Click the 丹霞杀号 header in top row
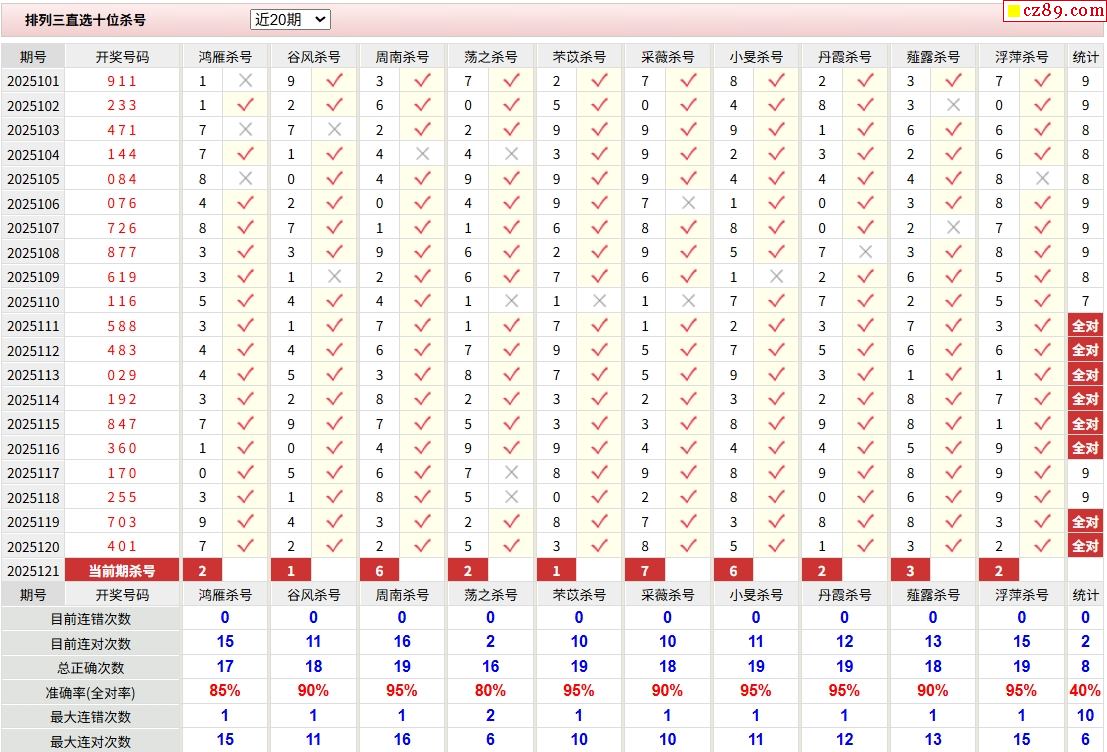The width and height of the screenshot is (1107, 752). 844,57
